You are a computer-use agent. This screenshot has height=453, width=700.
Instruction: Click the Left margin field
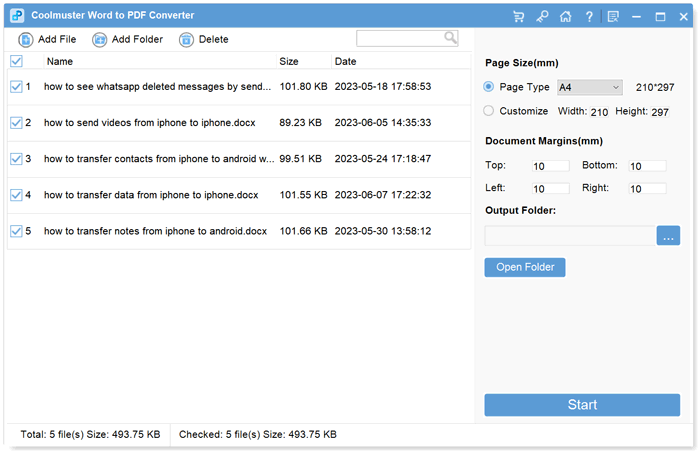point(551,189)
